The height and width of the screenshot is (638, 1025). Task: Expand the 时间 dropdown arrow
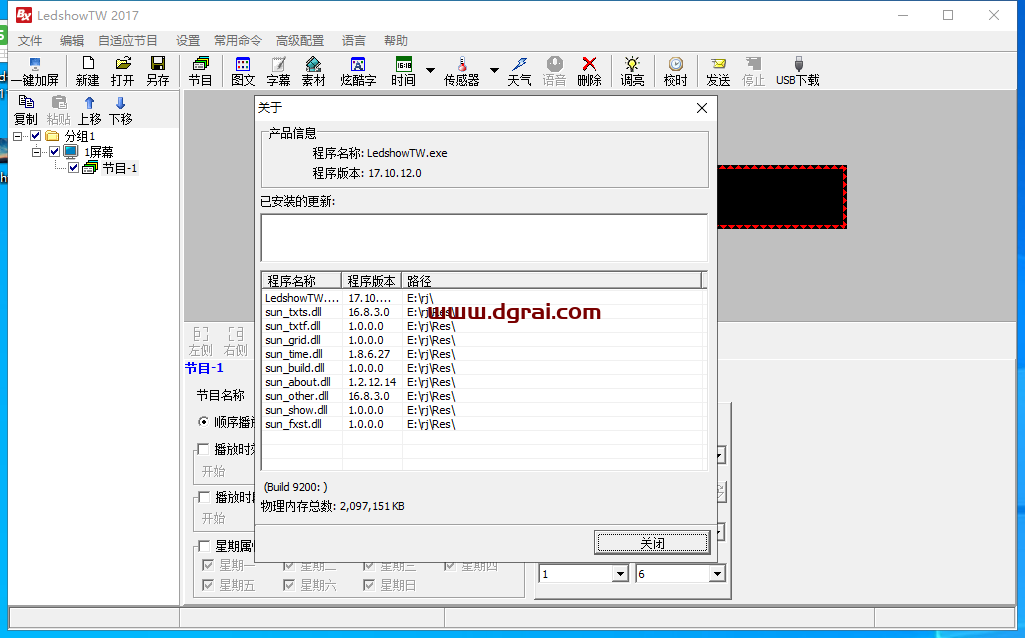coord(430,71)
